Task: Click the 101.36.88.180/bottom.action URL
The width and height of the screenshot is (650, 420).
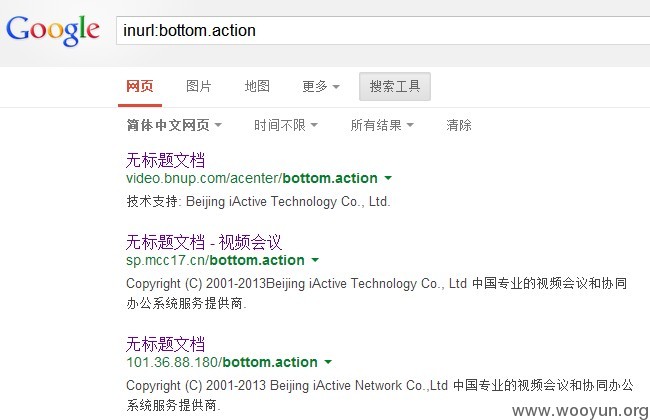Action: point(222,362)
